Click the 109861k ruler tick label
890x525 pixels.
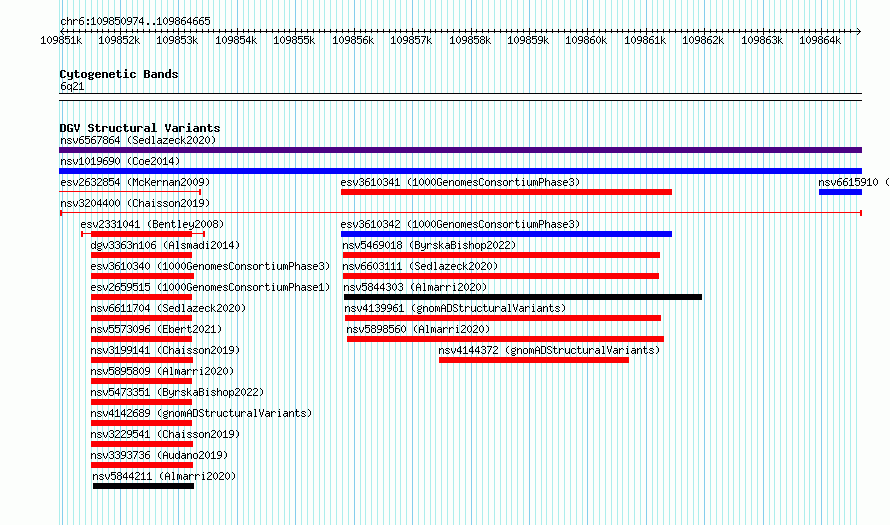pos(645,40)
